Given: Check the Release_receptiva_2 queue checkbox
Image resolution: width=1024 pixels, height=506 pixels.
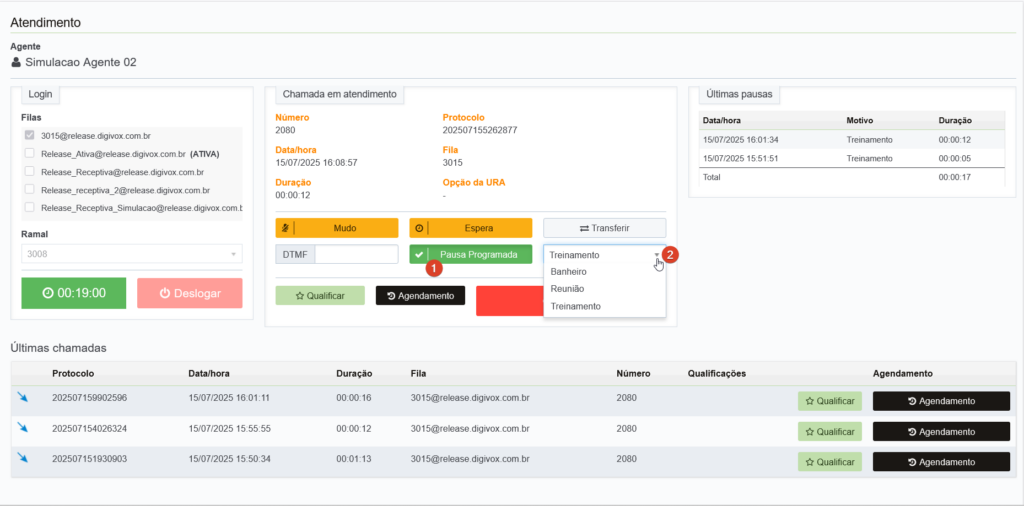Looking at the screenshot, I should (29, 189).
